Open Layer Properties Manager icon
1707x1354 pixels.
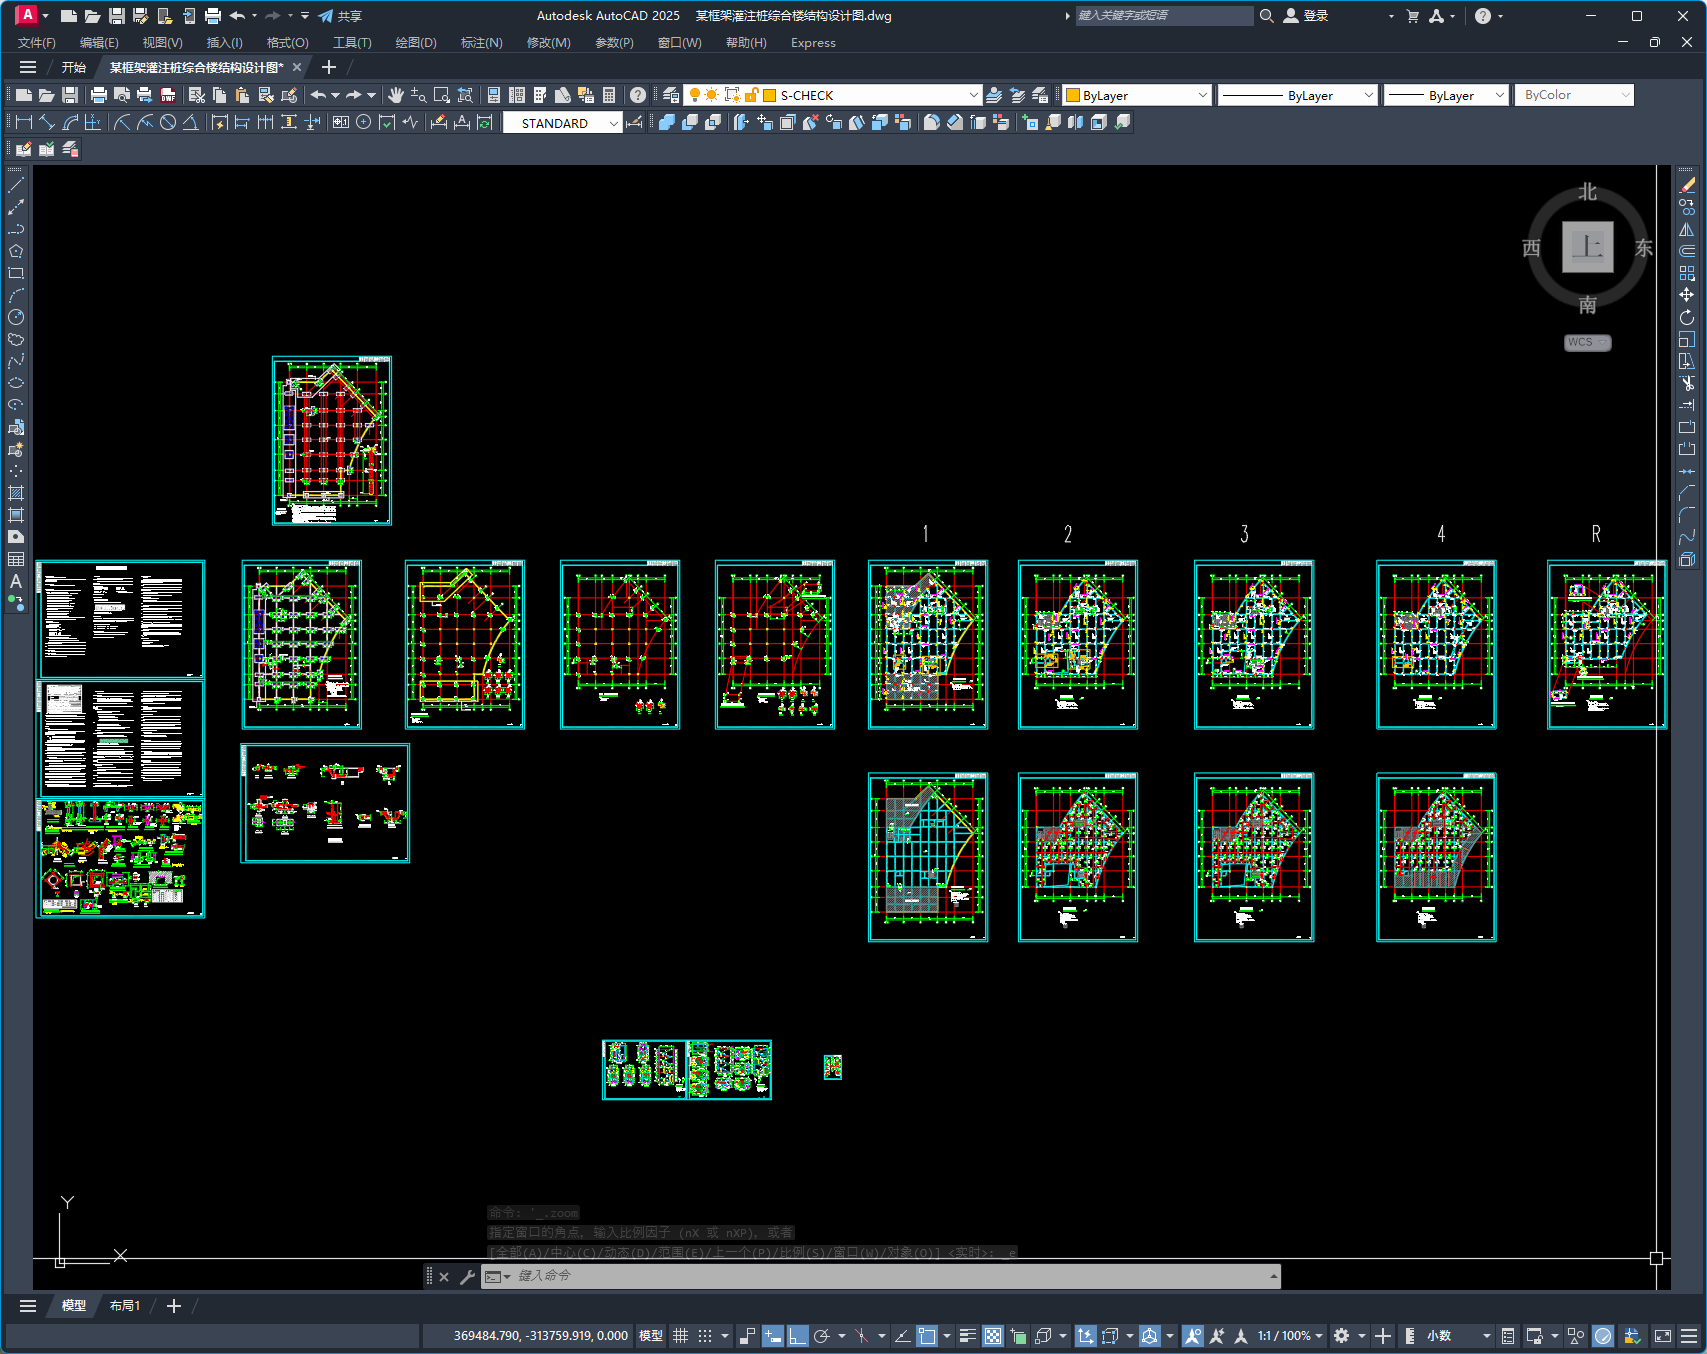[x=671, y=95]
